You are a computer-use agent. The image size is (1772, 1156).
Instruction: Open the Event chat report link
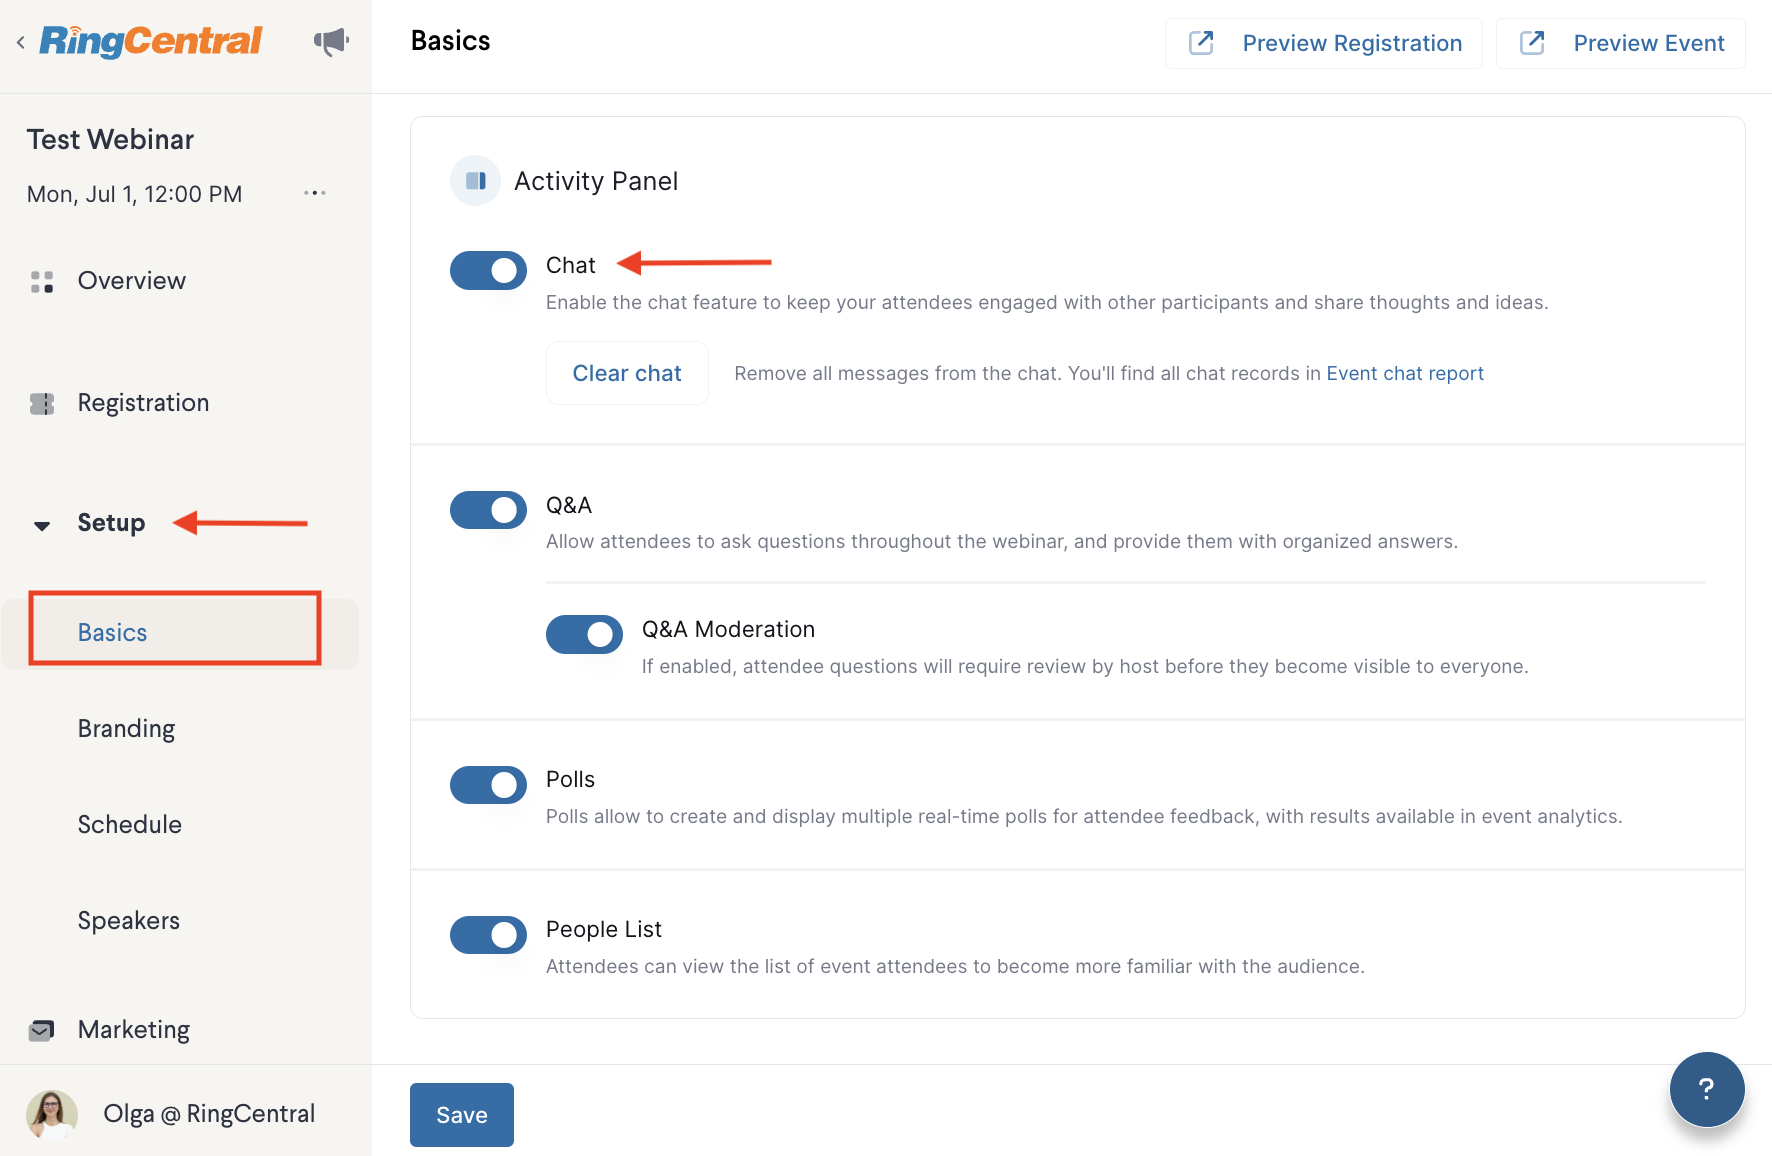pyautogui.click(x=1405, y=373)
